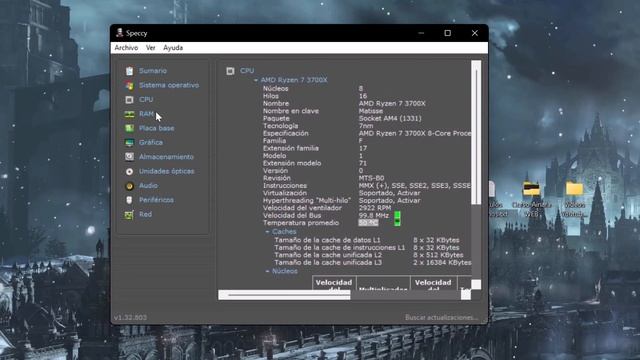
Task: Collapse the Núcleos tree node
Action: click(x=267, y=271)
